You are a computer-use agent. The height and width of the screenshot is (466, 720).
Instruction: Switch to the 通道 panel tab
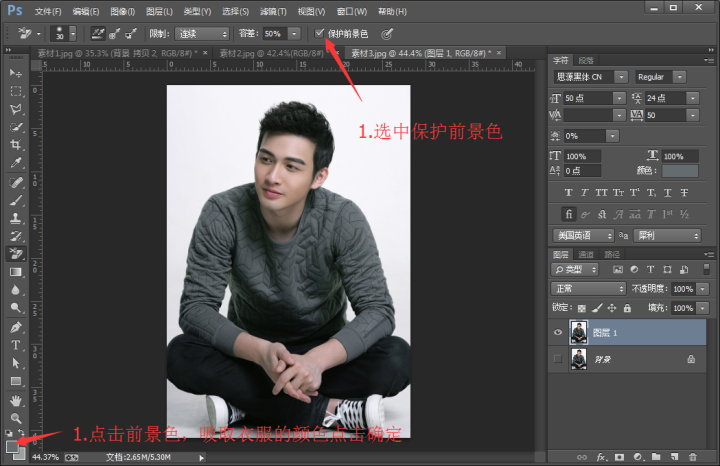588,254
